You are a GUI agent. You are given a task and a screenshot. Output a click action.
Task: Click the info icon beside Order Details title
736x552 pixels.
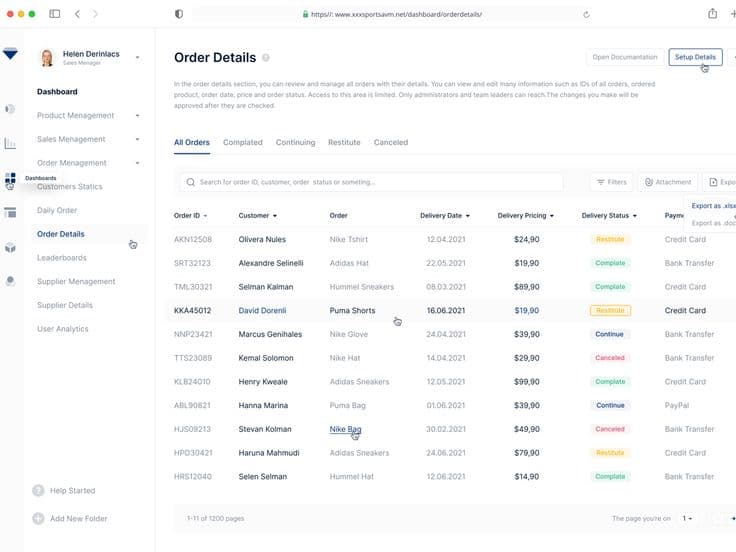point(266,58)
